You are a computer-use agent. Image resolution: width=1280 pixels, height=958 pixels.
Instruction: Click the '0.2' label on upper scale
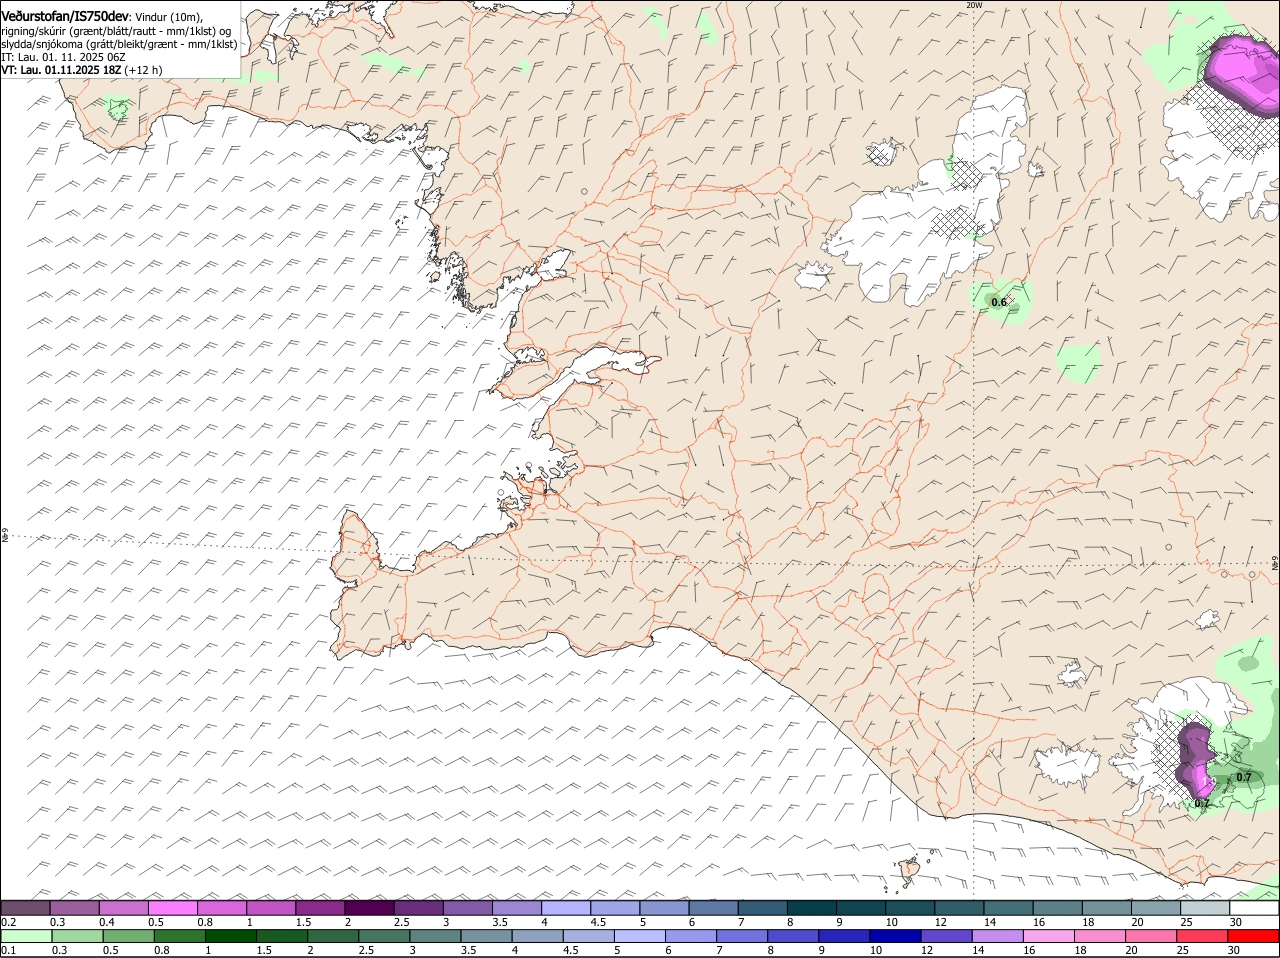pos(8,922)
